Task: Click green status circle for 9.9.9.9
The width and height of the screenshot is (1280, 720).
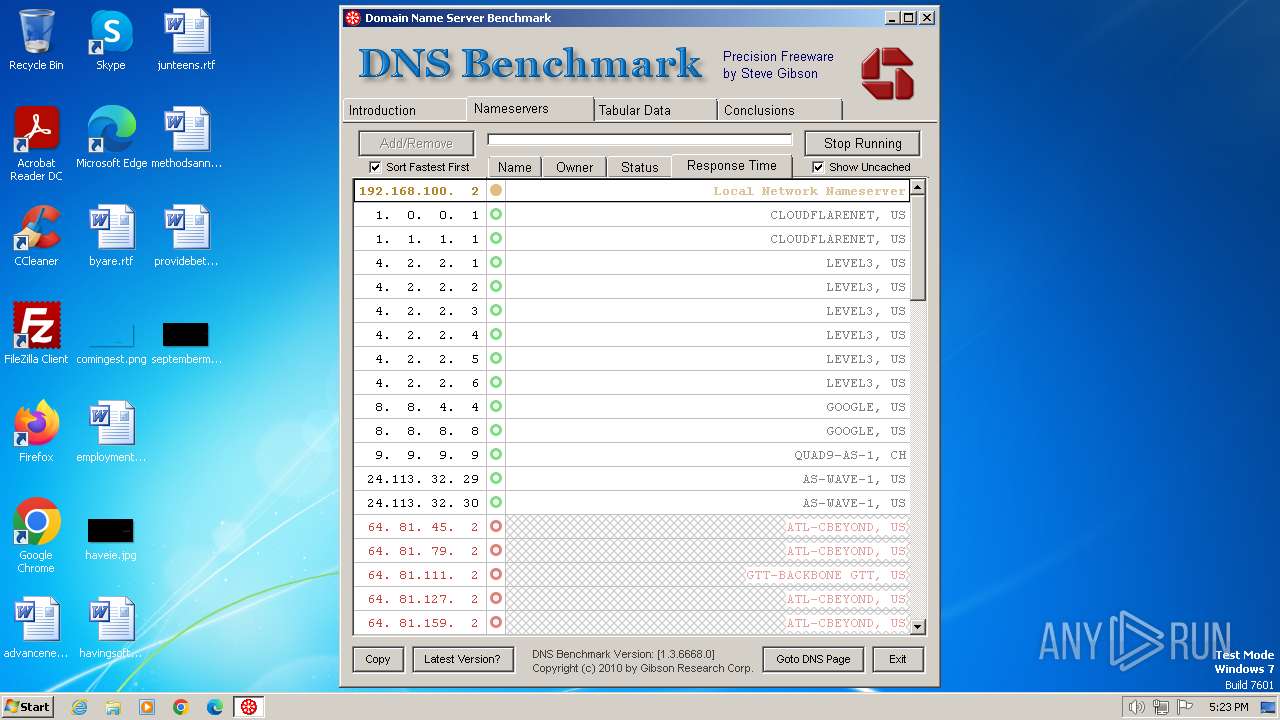Action: coord(496,454)
